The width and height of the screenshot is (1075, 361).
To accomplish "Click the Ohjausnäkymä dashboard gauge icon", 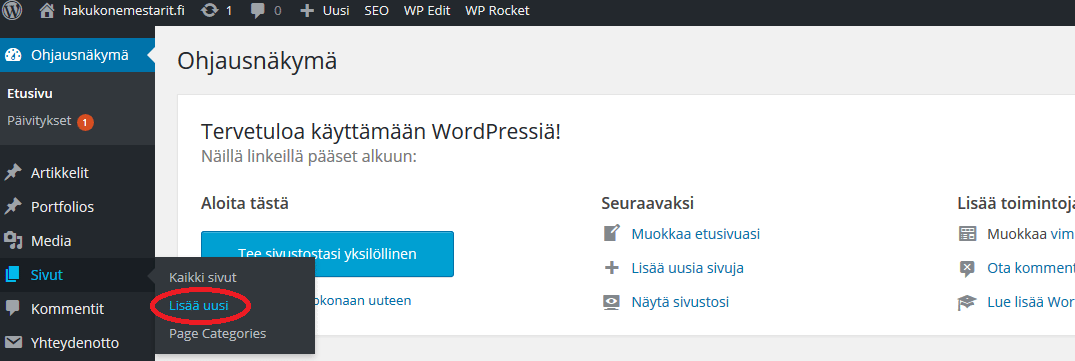I will [x=12, y=55].
